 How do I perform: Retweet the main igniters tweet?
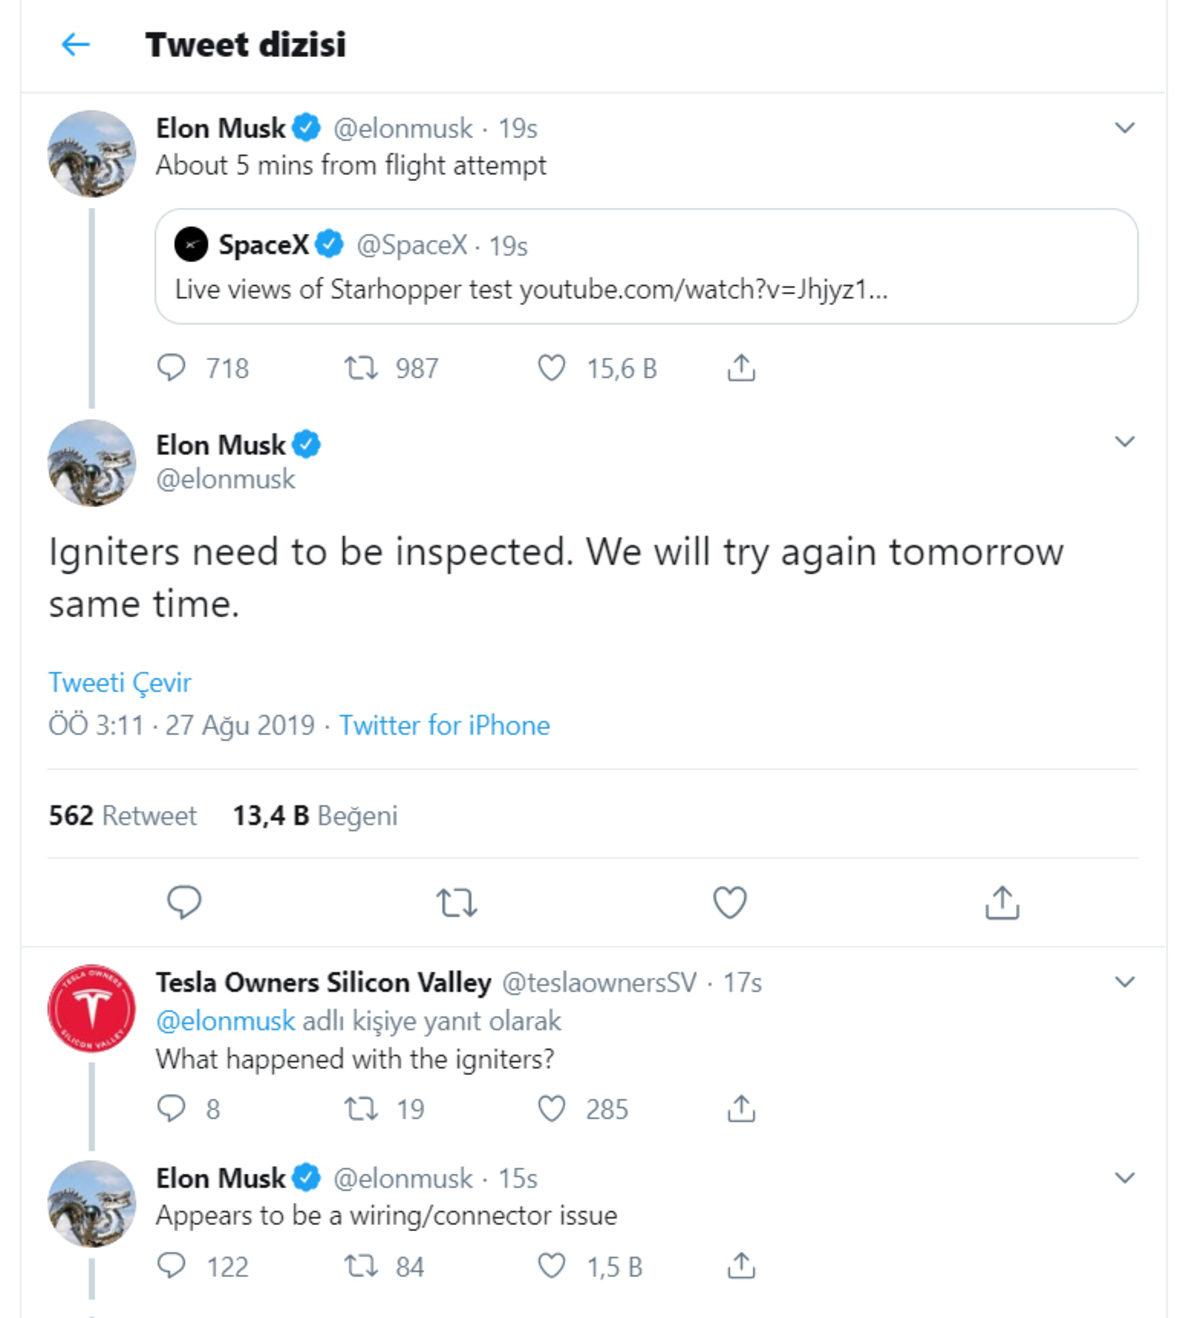tap(457, 903)
